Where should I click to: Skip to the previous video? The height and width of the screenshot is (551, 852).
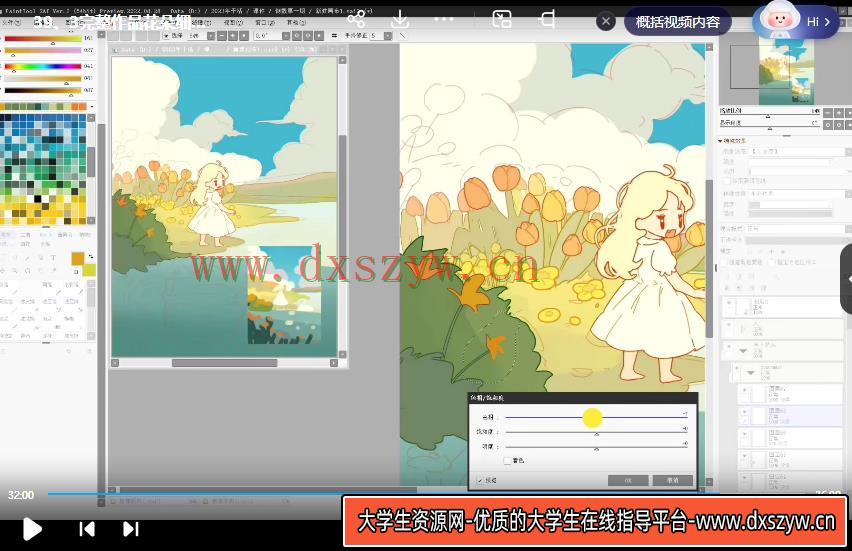coord(87,529)
